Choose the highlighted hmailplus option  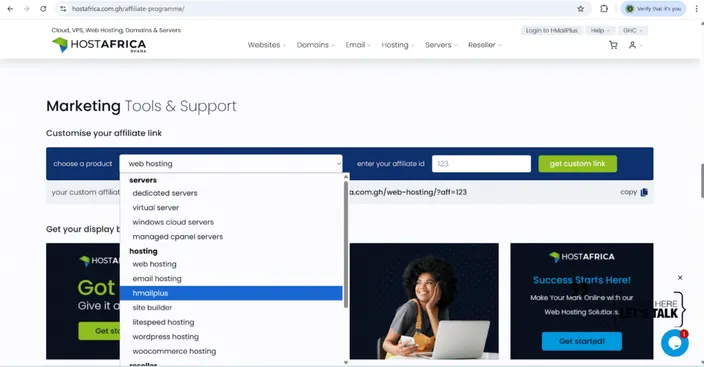click(231, 293)
